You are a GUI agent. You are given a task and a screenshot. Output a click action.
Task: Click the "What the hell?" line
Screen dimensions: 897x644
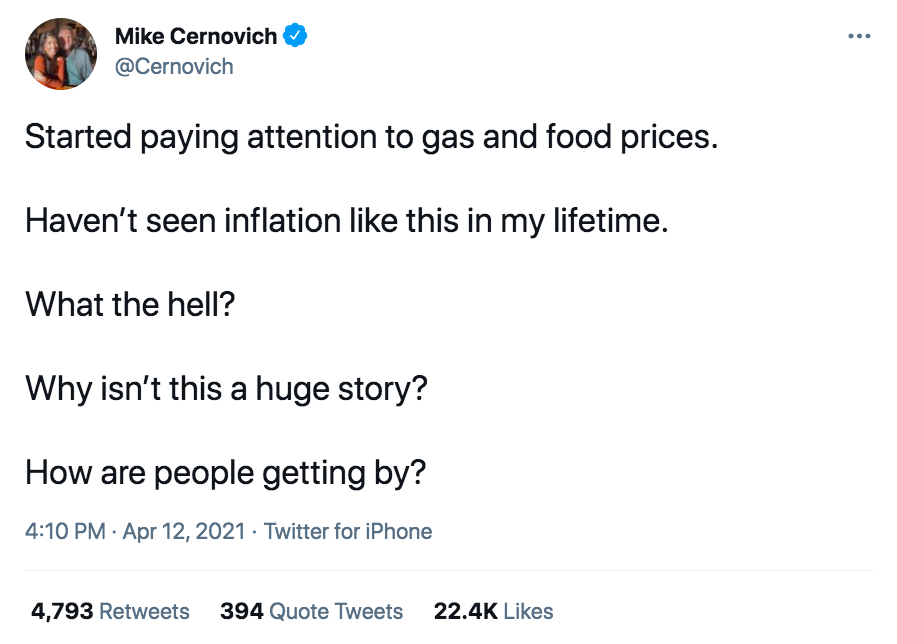(130, 303)
